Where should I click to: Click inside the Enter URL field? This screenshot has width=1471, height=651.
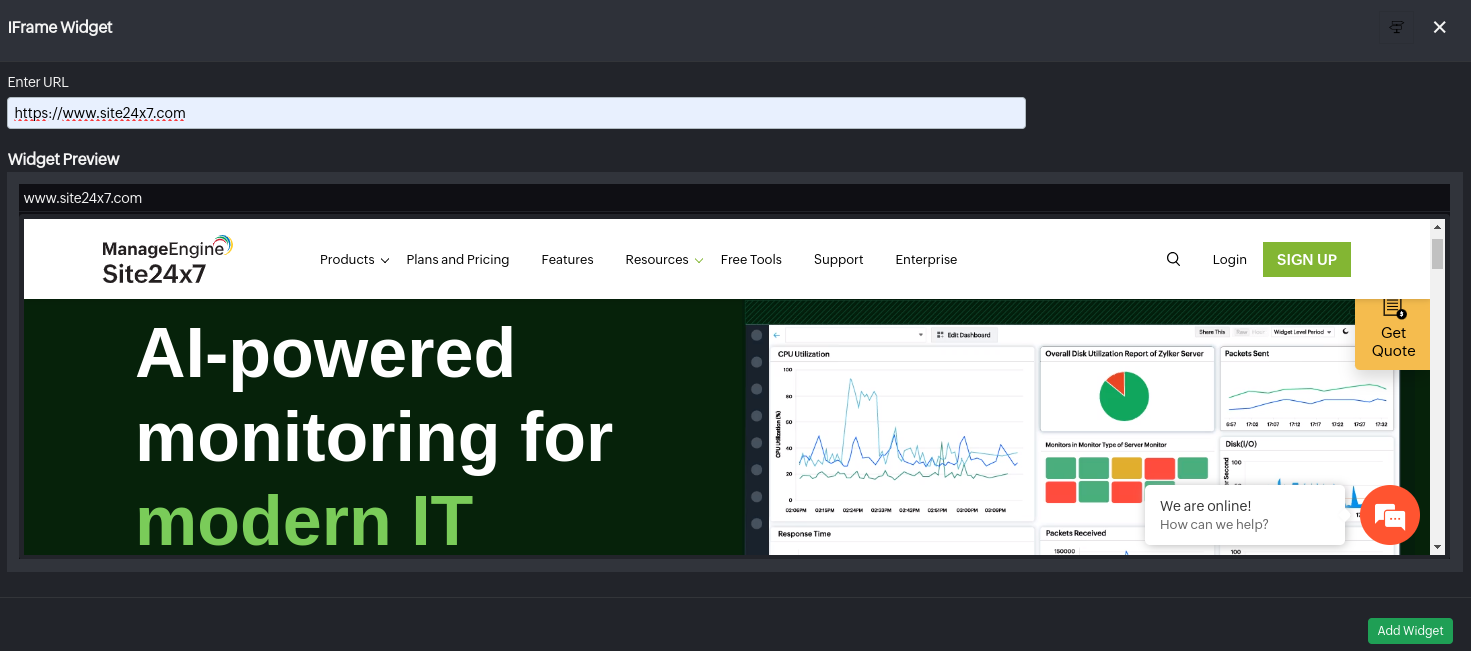(x=516, y=113)
